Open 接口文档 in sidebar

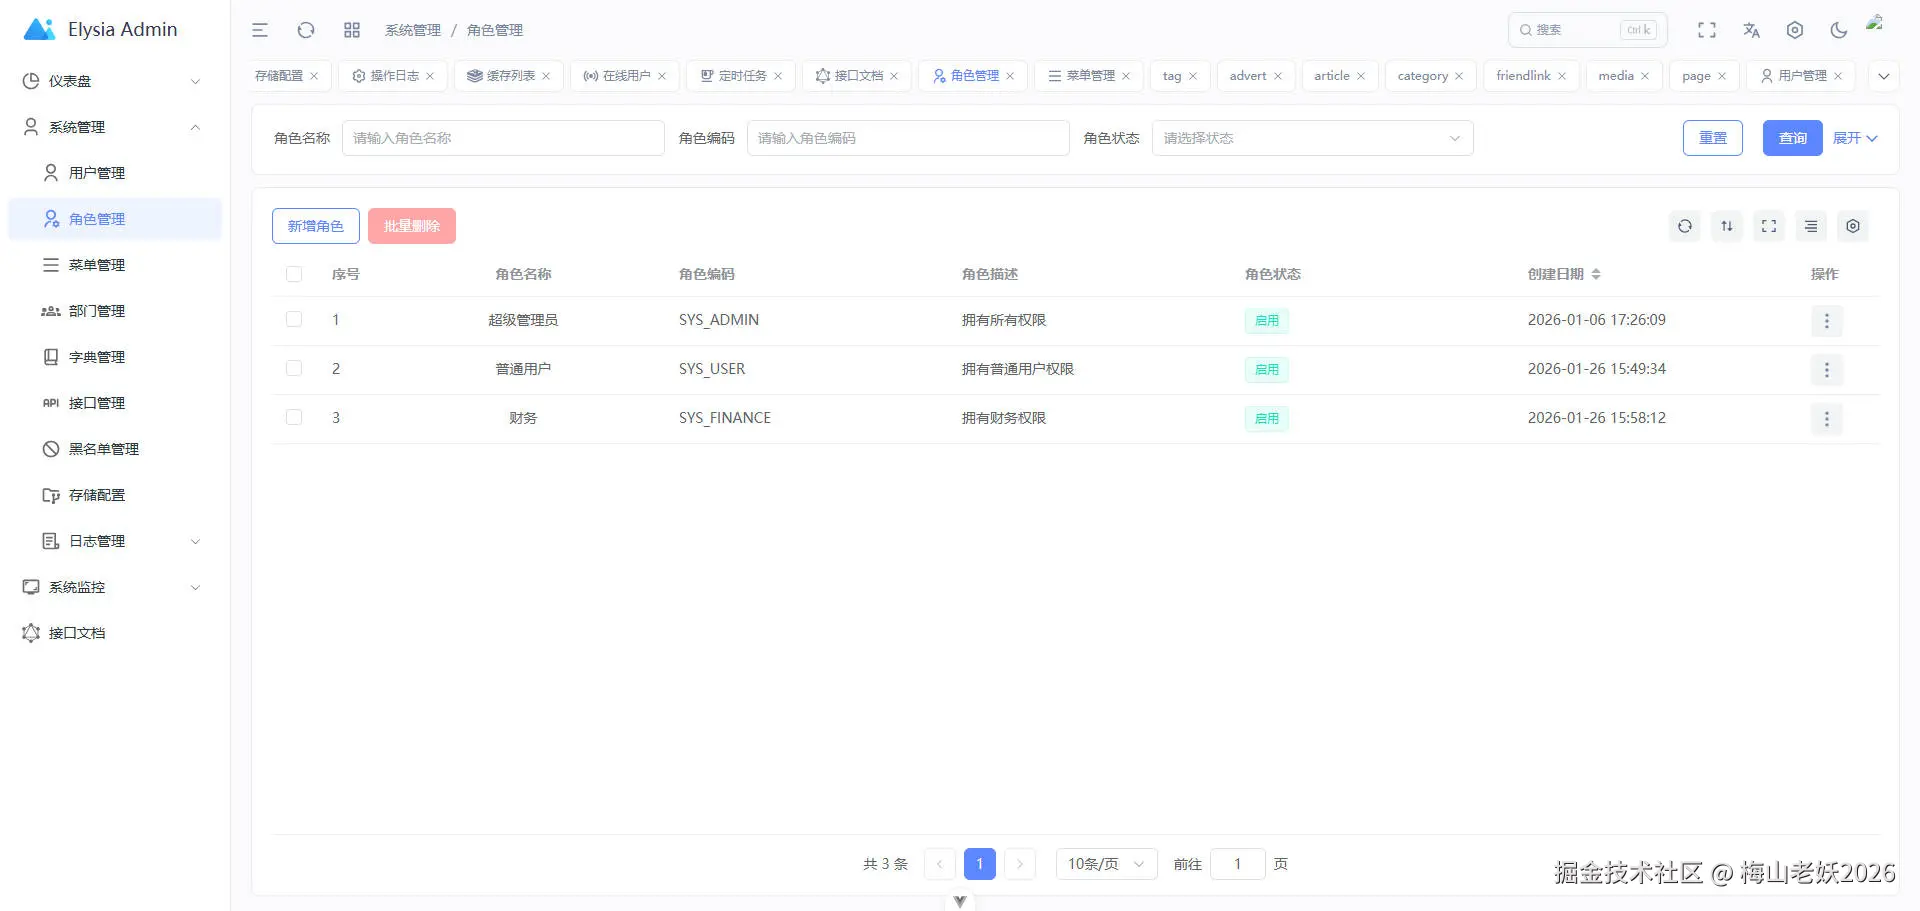pyautogui.click(x=115, y=633)
